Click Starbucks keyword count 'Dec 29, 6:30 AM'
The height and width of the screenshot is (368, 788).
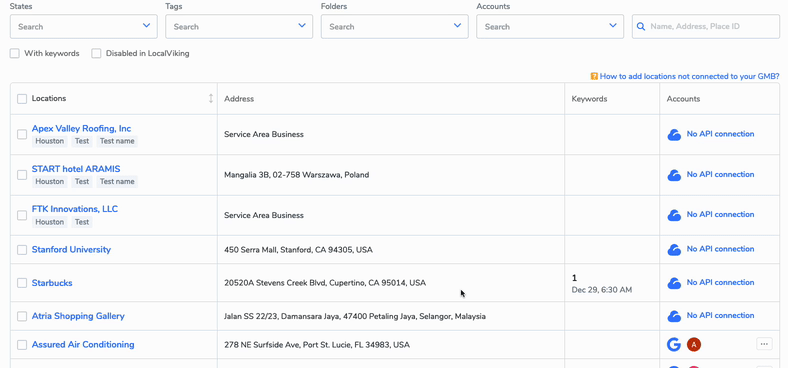(602, 290)
